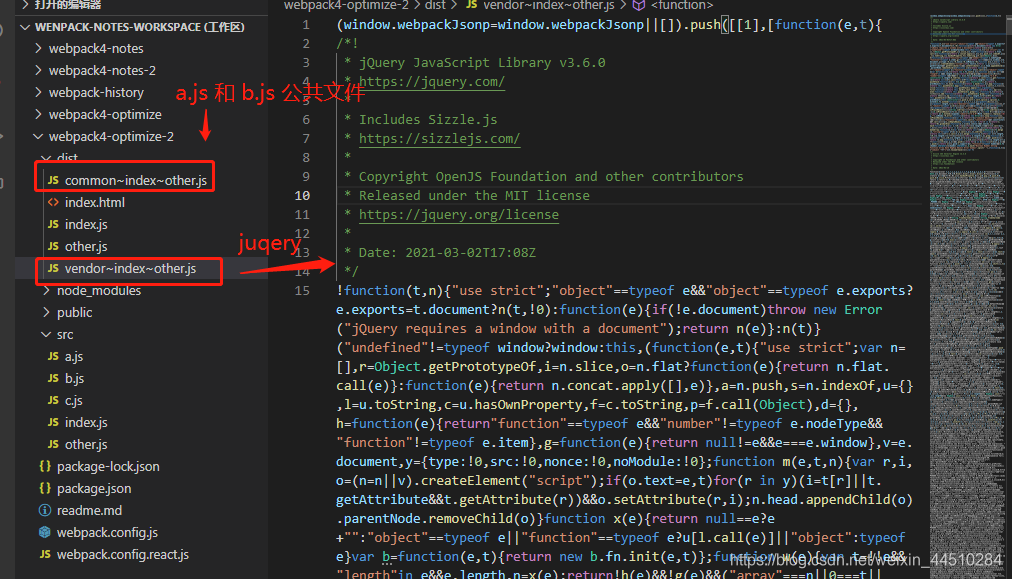The width and height of the screenshot is (1012, 579).
Task: Click 'Date: 2021-03-02T17:08Z' comment text
Action: pyautogui.click(x=447, y=252)
